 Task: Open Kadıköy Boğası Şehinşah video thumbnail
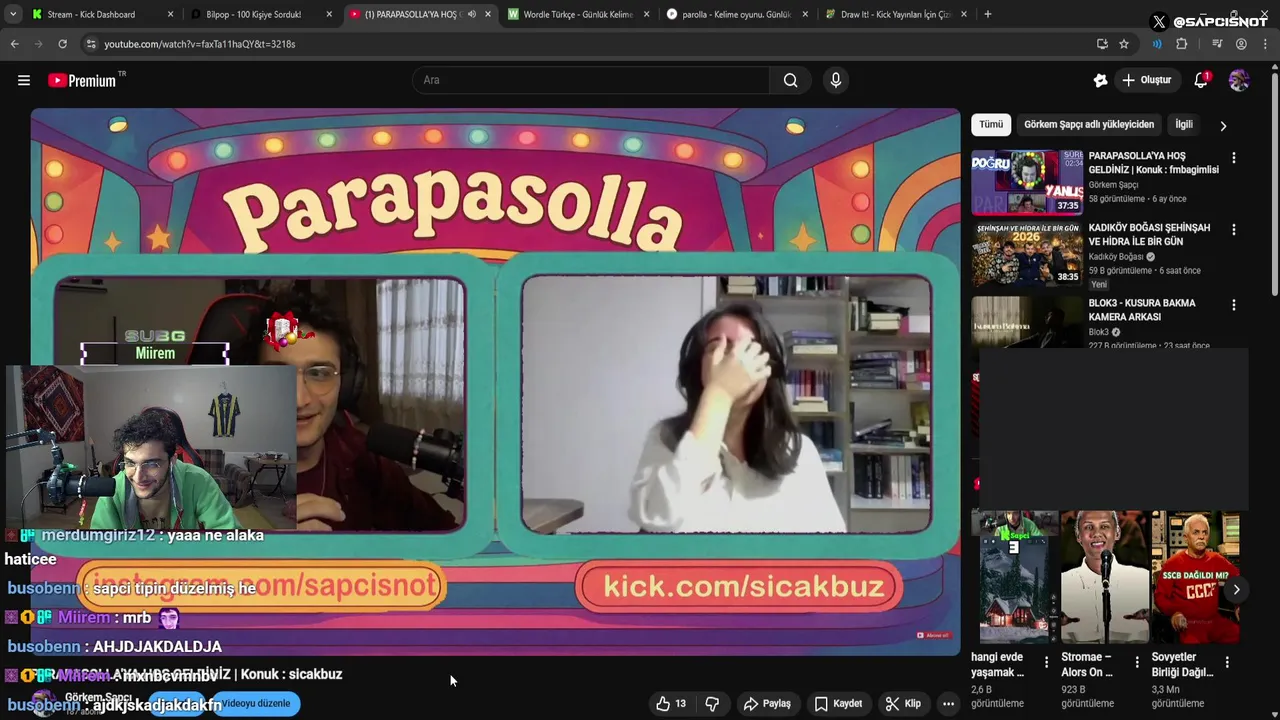(1027, 254)
